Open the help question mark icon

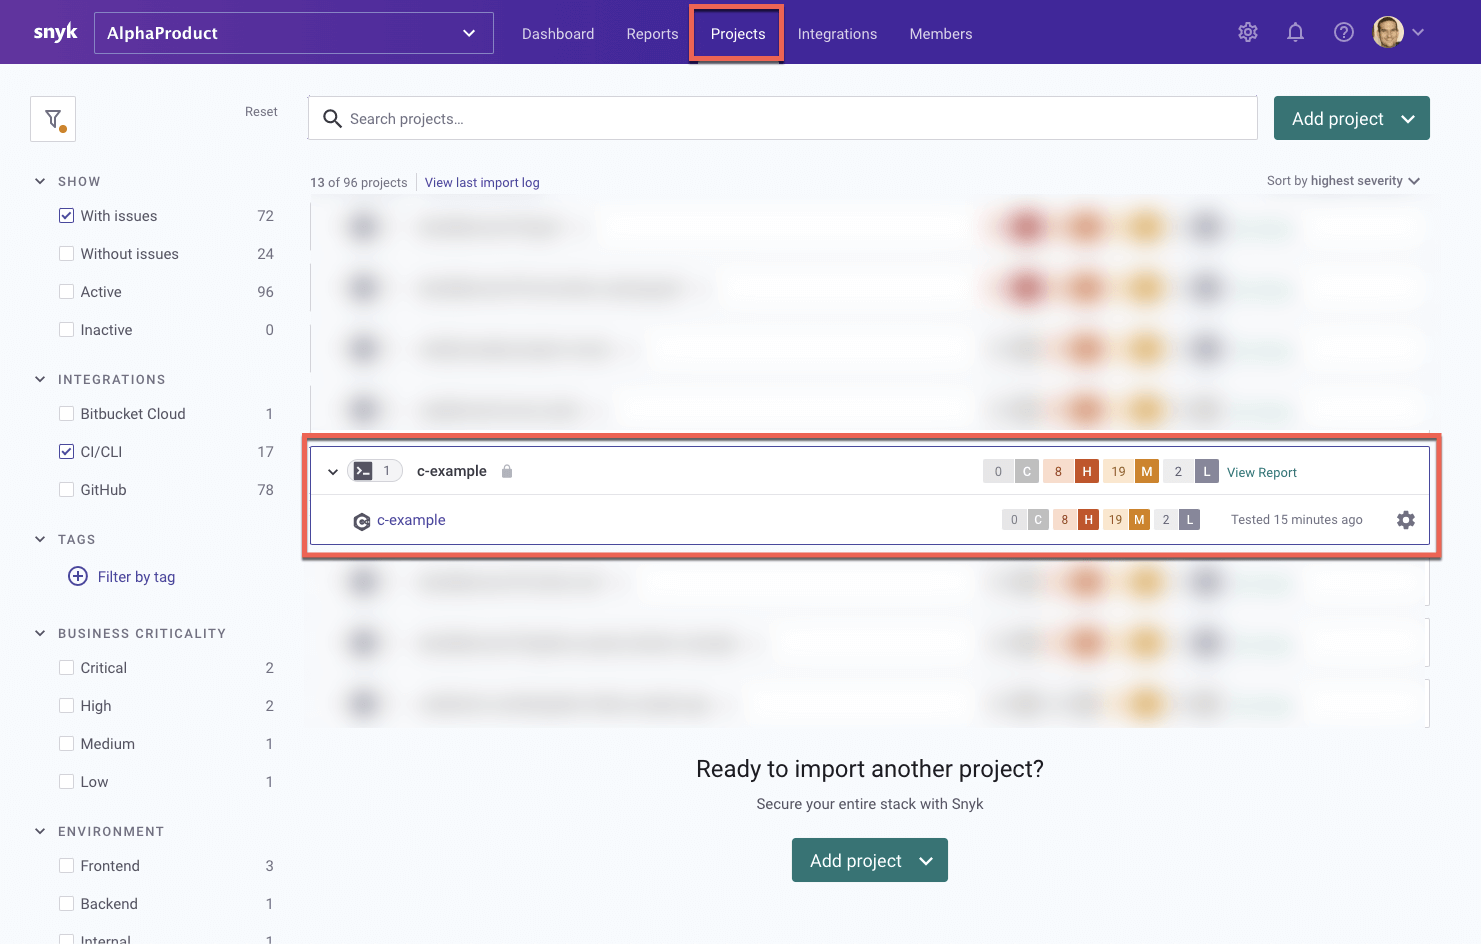click(1344, 32)
